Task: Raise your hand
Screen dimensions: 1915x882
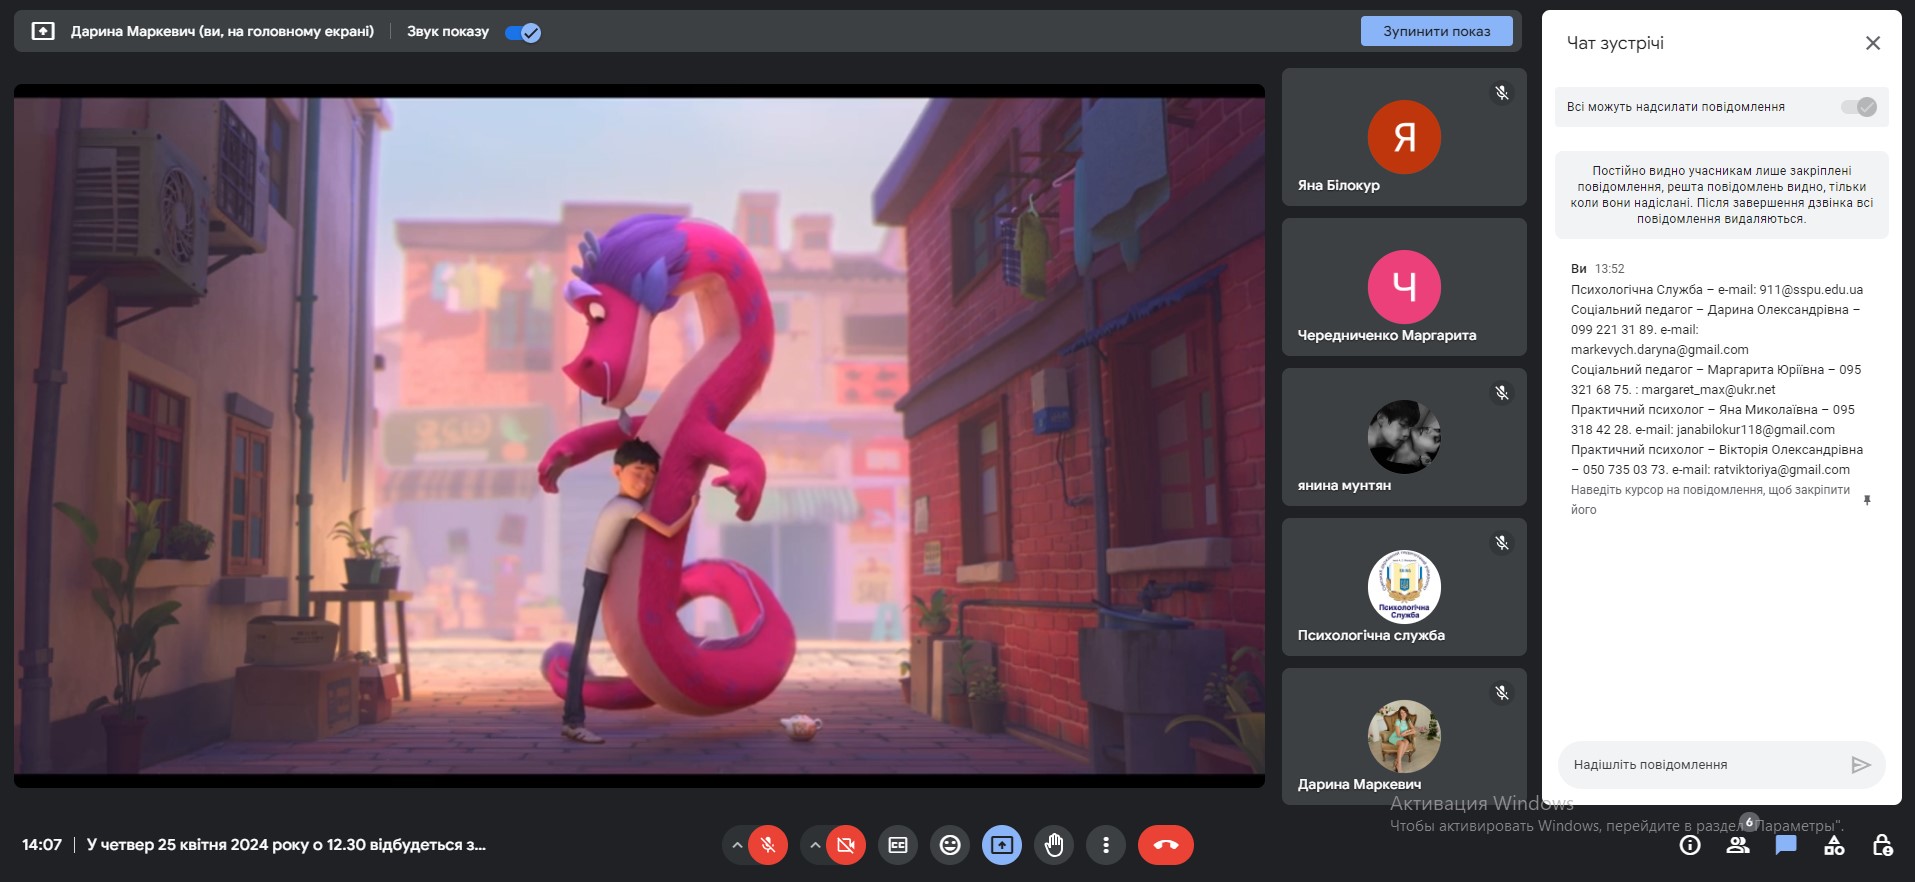Action: (1054, 845)
